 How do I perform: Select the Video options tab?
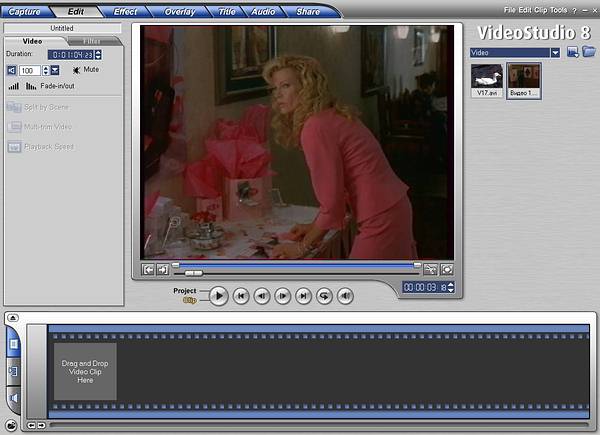33,41
